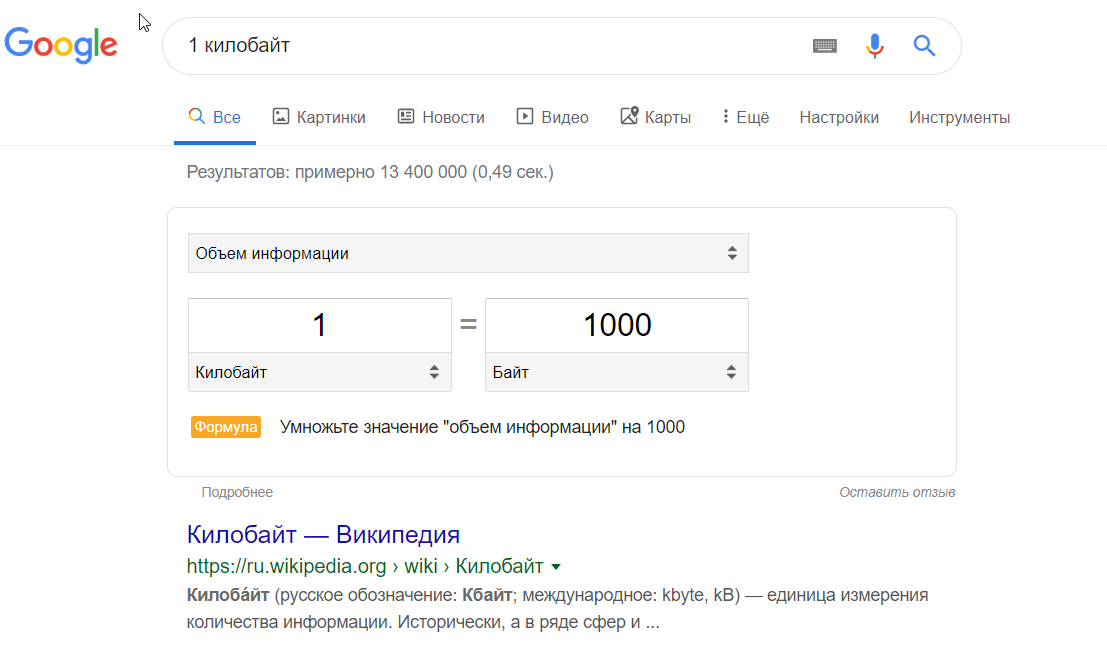Image resolution: width=1107 pixels, height=666 pixels.
Task: Go to the 'Видео' tab
Action: point(553,117)
